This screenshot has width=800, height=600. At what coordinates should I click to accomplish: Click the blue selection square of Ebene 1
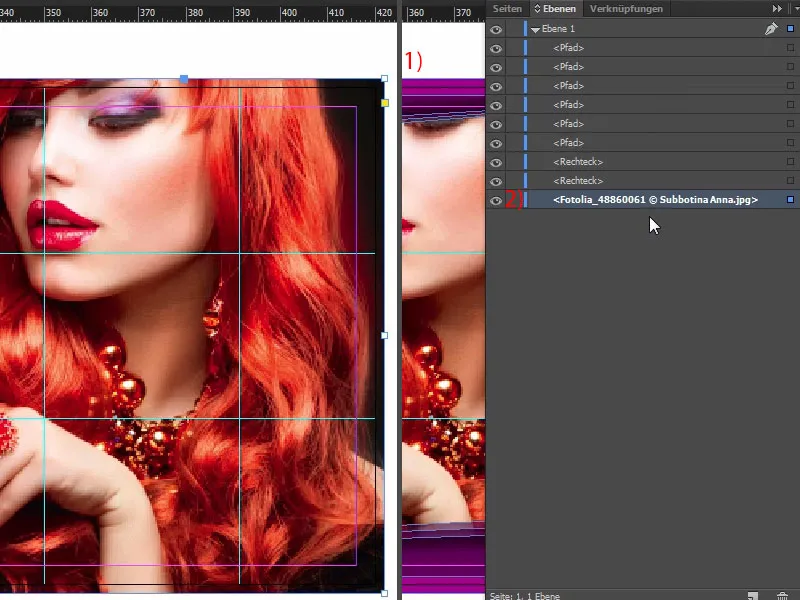click(790, 29)
